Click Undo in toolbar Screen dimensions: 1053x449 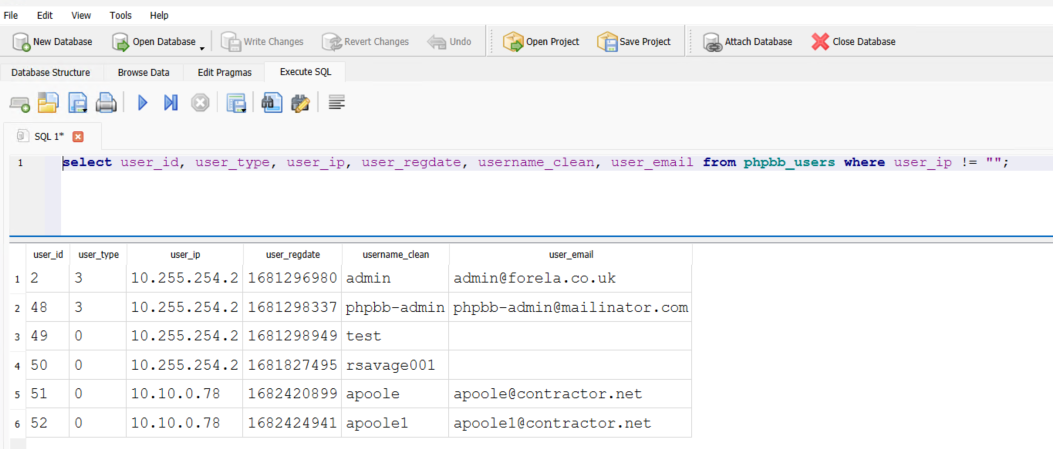tap(449, 42)
